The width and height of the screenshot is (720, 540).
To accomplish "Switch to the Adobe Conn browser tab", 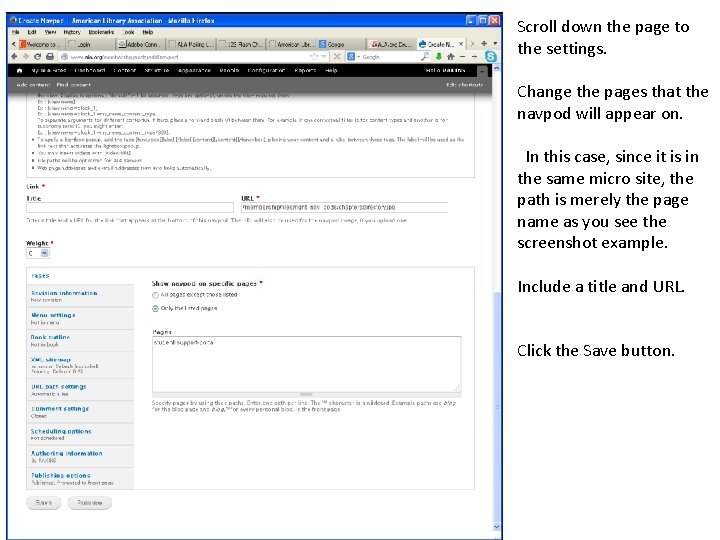I will (139, 45).
